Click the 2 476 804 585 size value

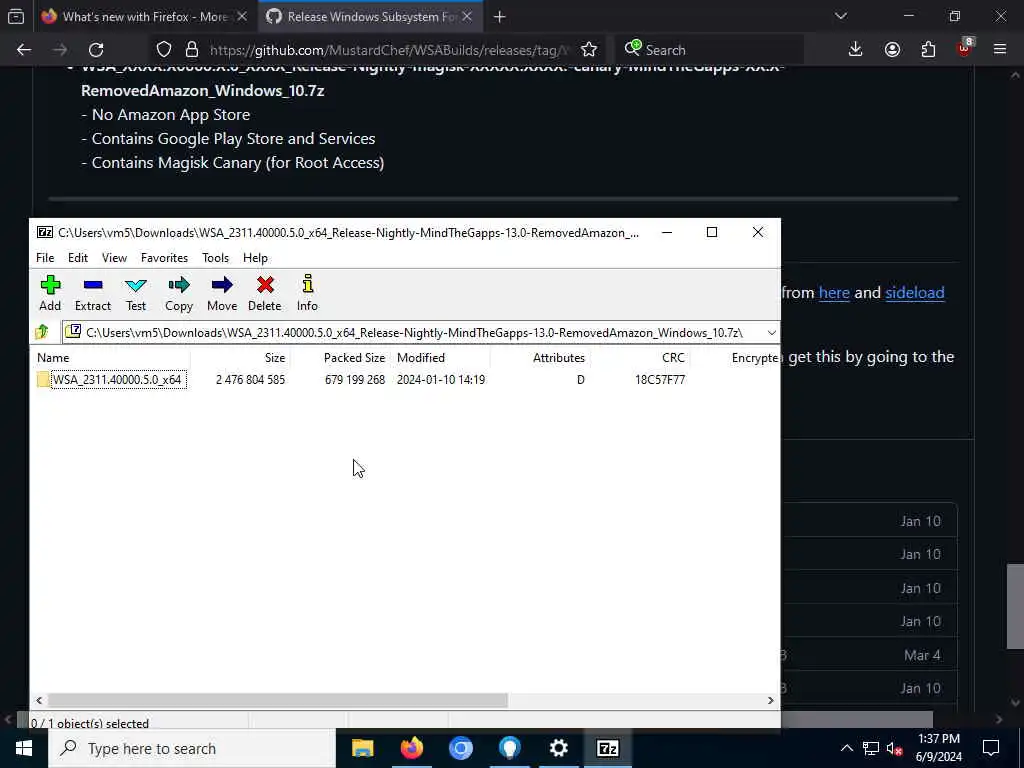pos(250,379)
